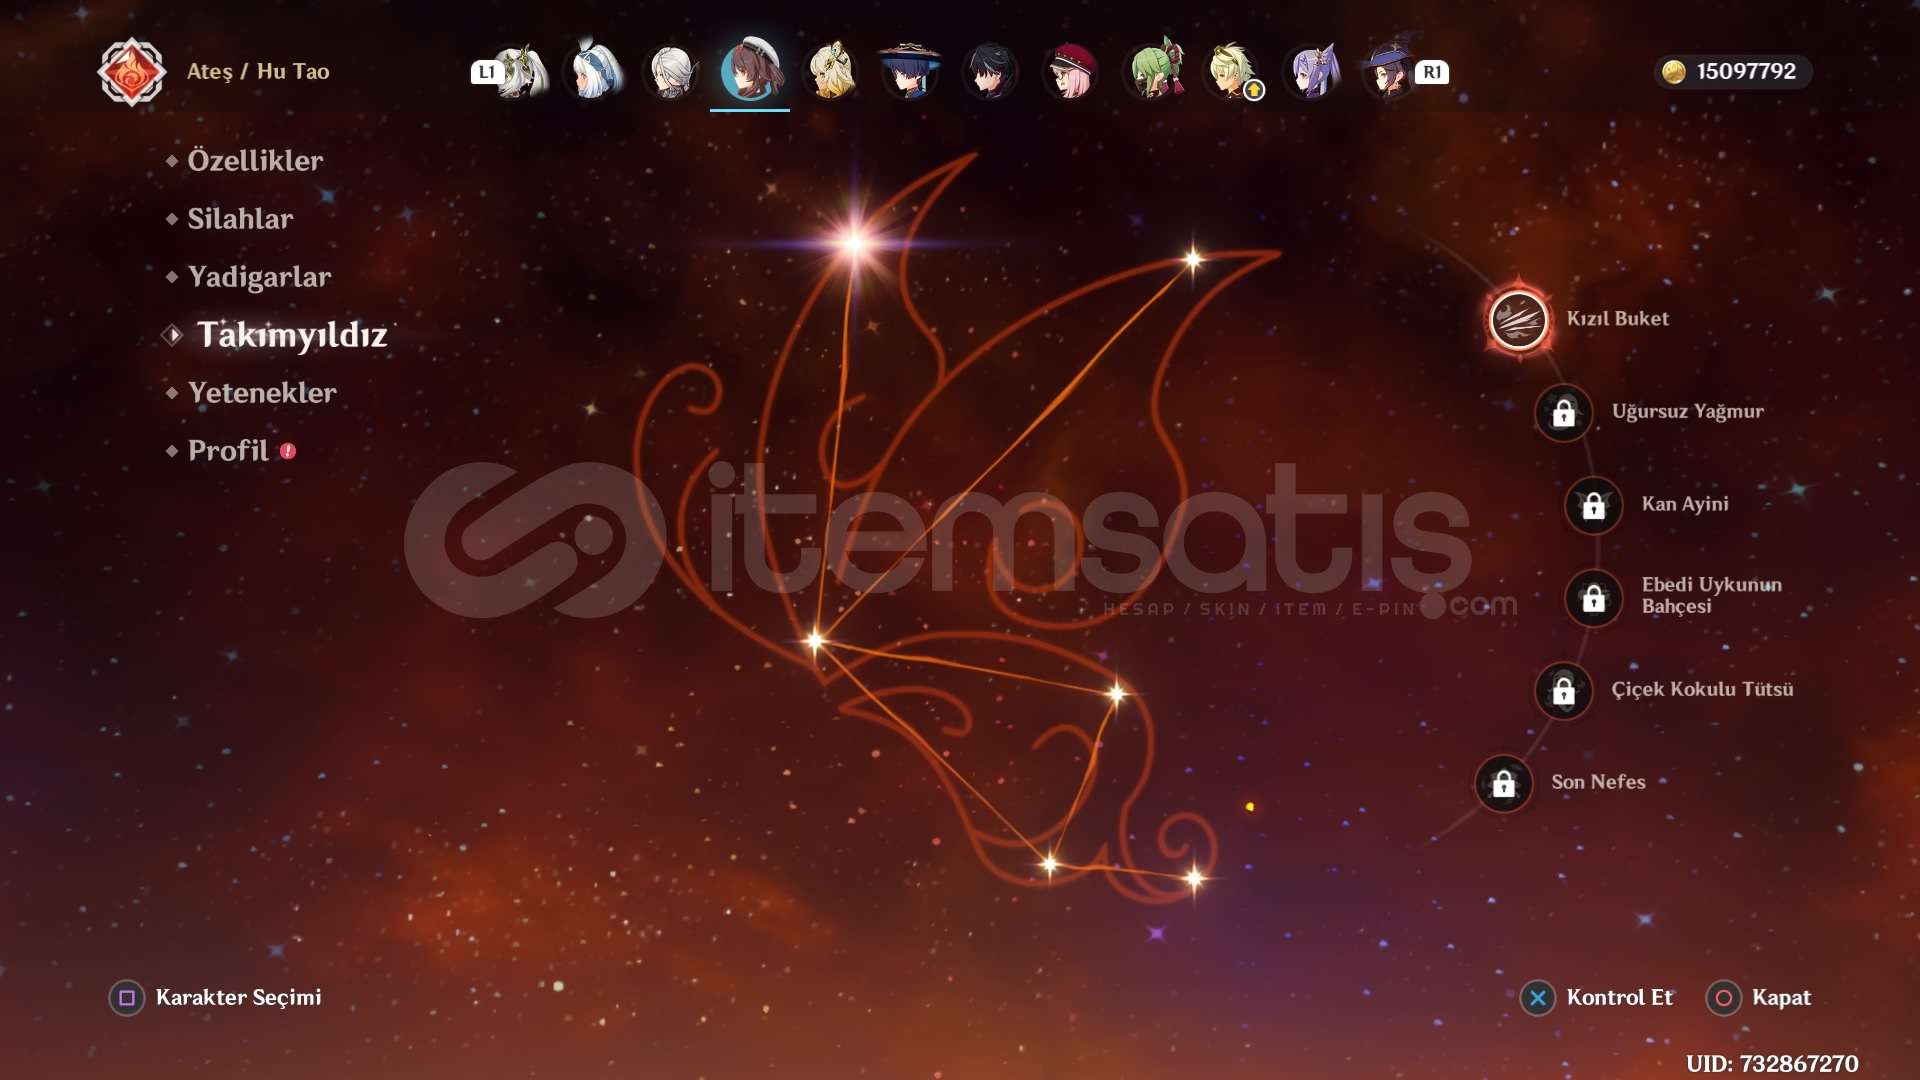
Task: Open the locked Son Nefes constellation
Action: coord(1504,784)
